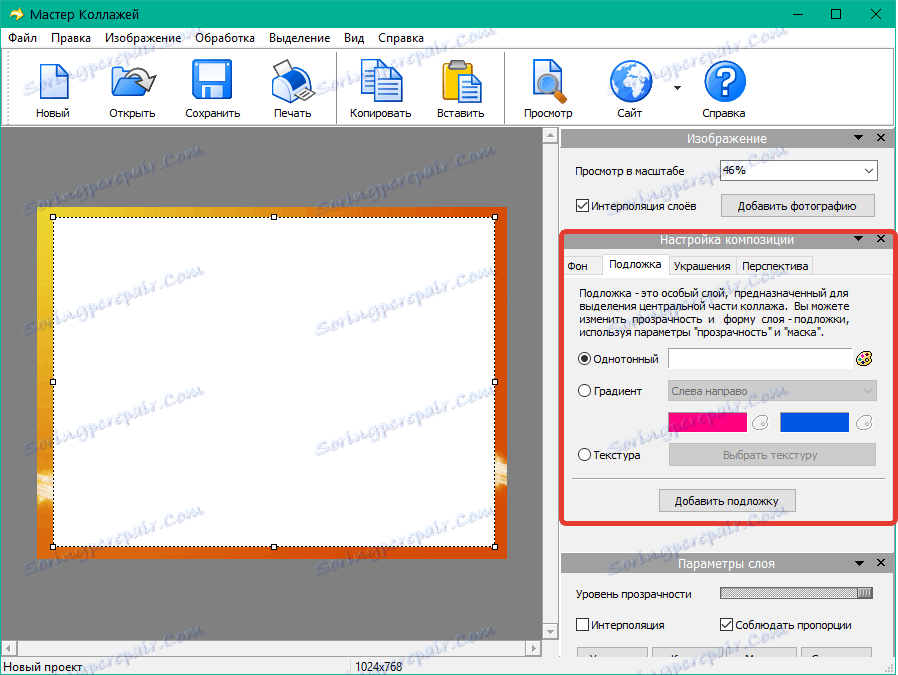Click Добавить фотографию button
This screenshot has height=675, width=898.
click(x=797, y=206)
